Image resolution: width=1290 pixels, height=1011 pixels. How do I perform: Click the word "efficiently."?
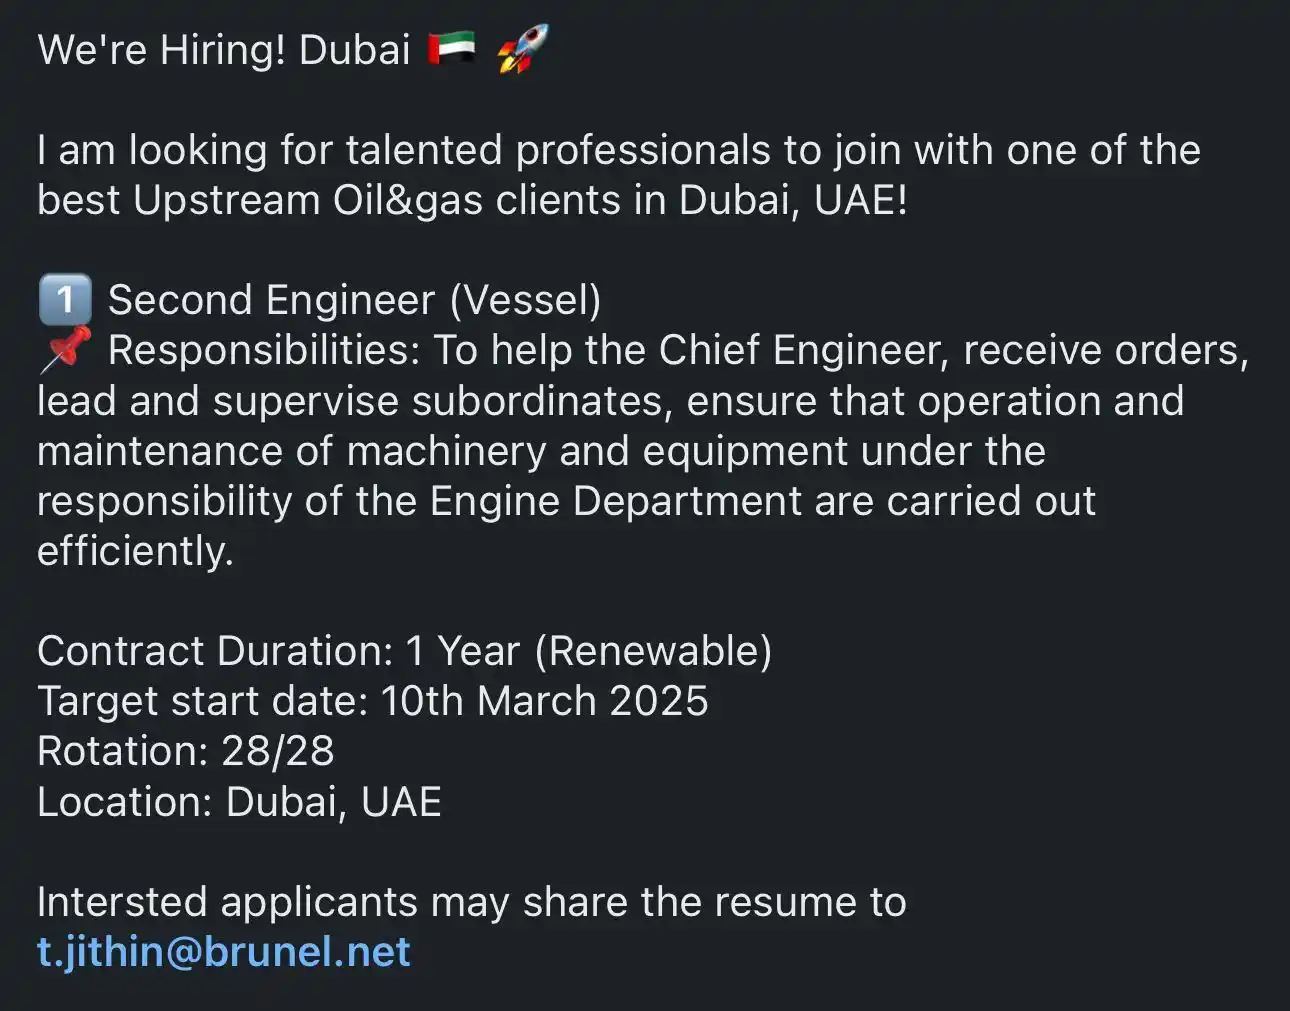coord(135,551)
